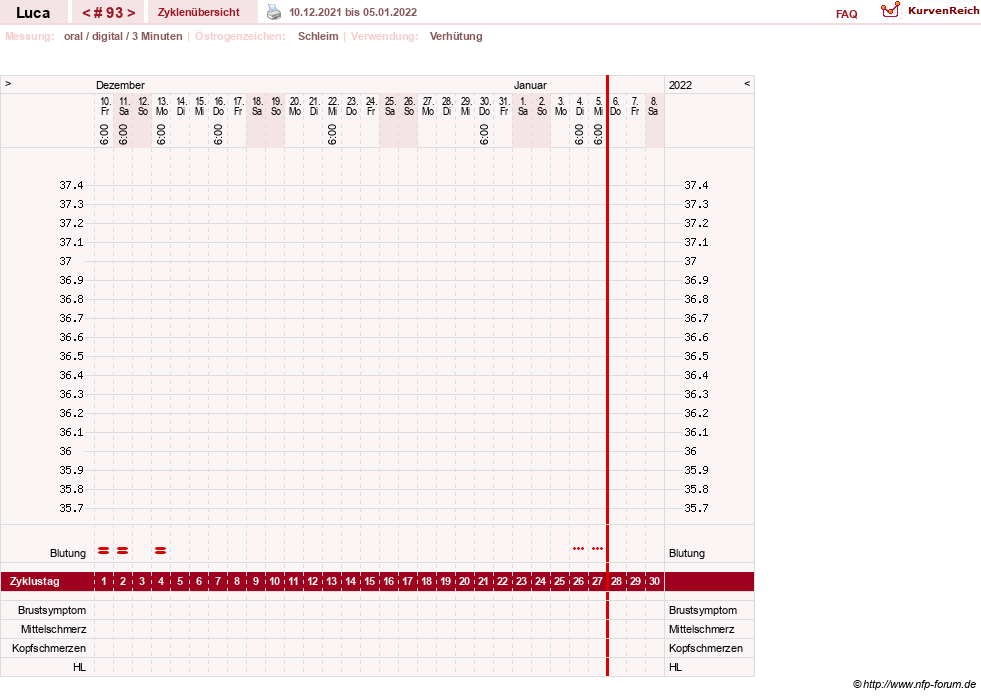Go to previous cycle arrow before #93
Image resolution: width=981 pixels, height=696 pixels.
86,13
